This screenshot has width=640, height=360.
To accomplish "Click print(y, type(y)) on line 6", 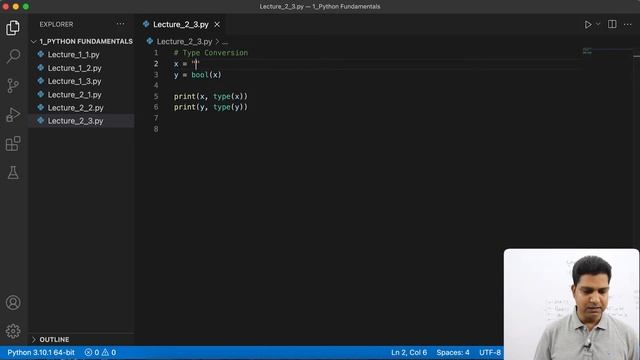I will click(211, 107).
